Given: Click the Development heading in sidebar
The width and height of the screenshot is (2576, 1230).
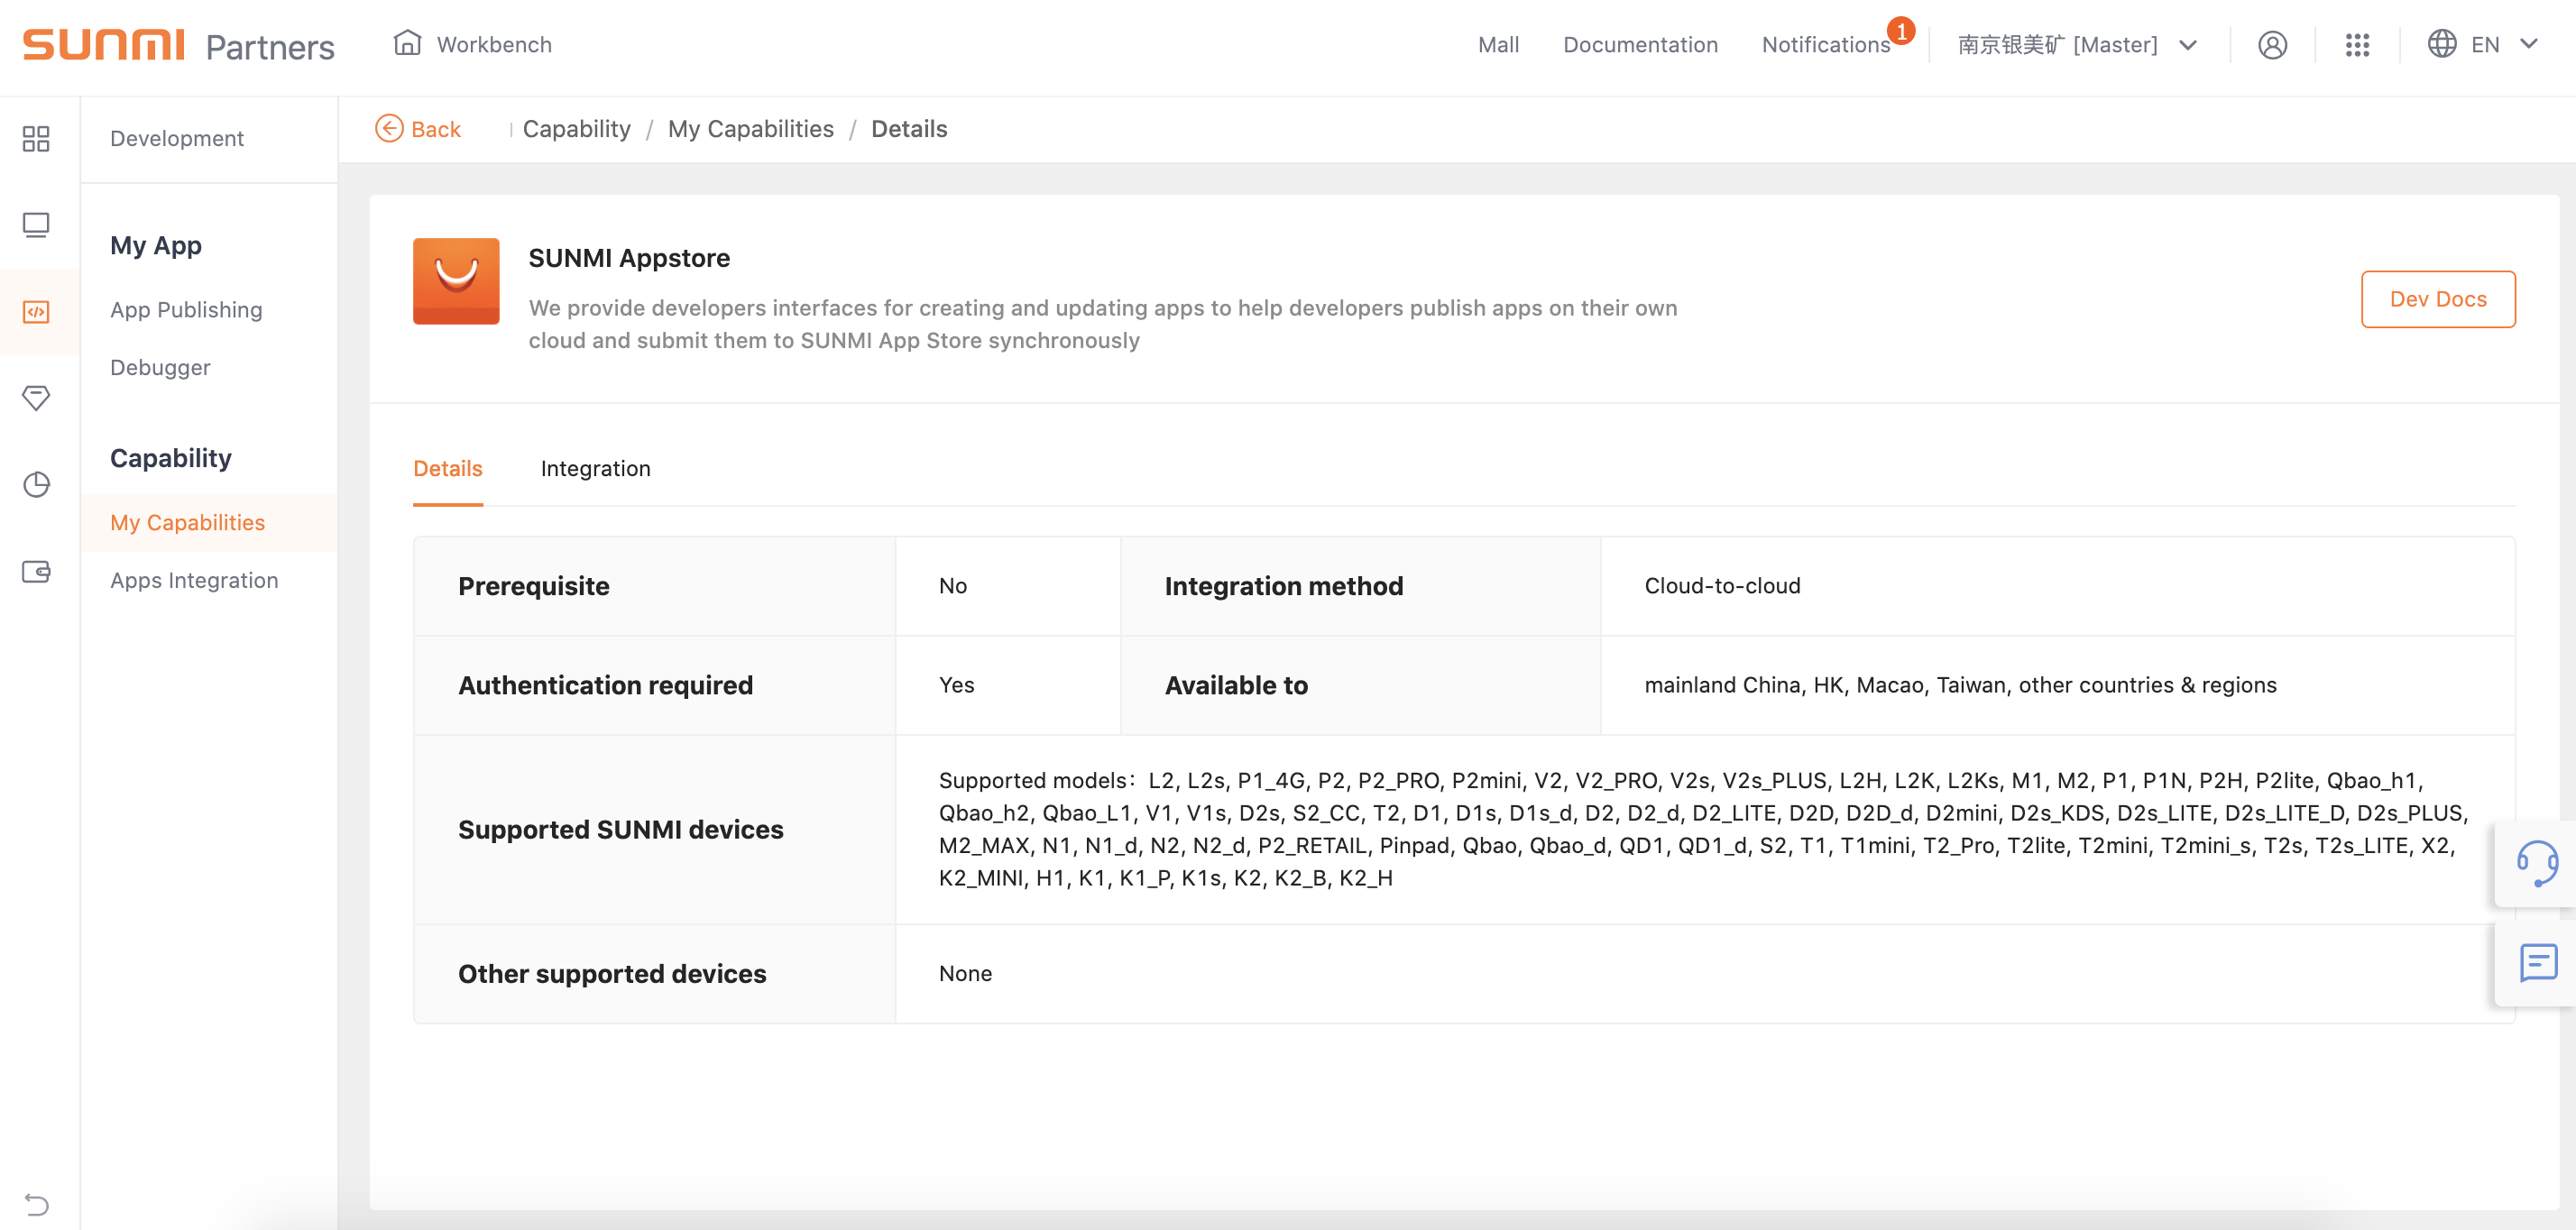Looking at the screenshot, I should click(x=177, y=138).
